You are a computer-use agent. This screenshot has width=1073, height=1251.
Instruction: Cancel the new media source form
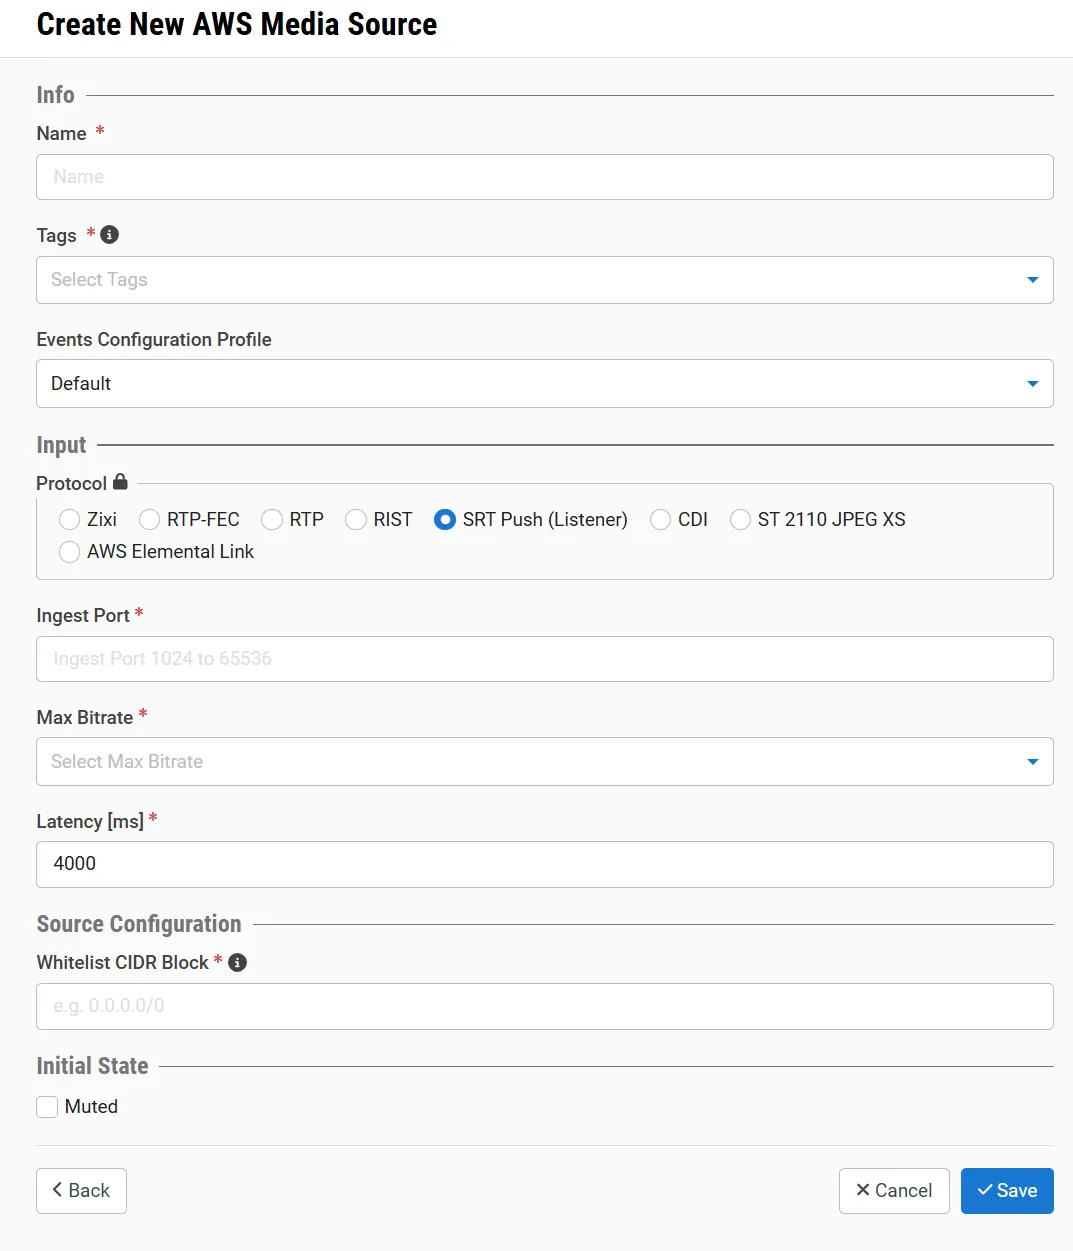[x=894, y=1191]
